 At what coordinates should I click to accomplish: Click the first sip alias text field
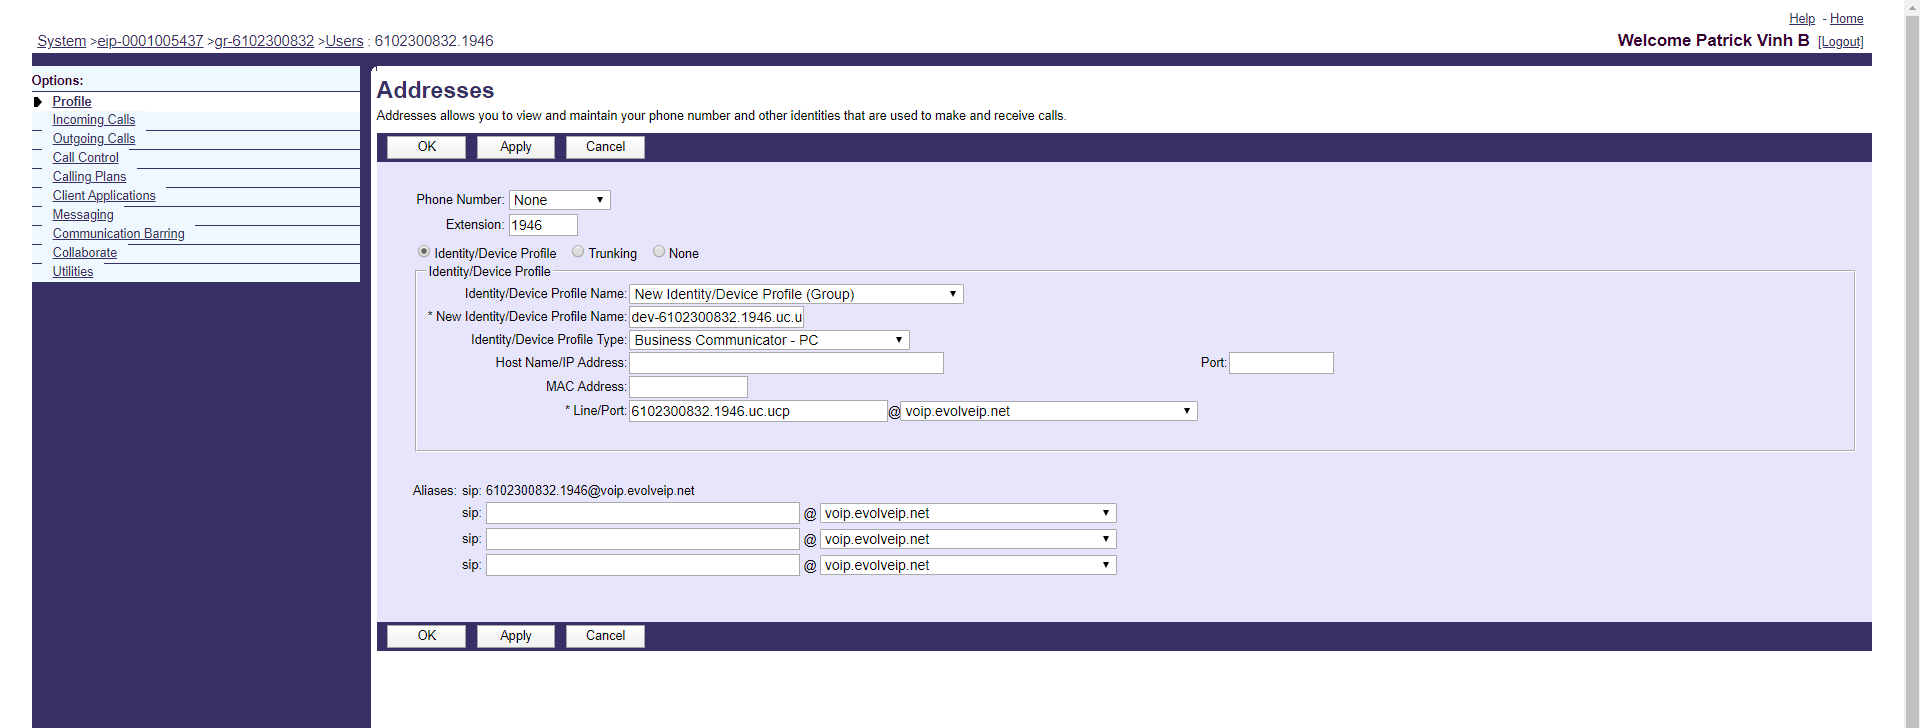(642, 513)
